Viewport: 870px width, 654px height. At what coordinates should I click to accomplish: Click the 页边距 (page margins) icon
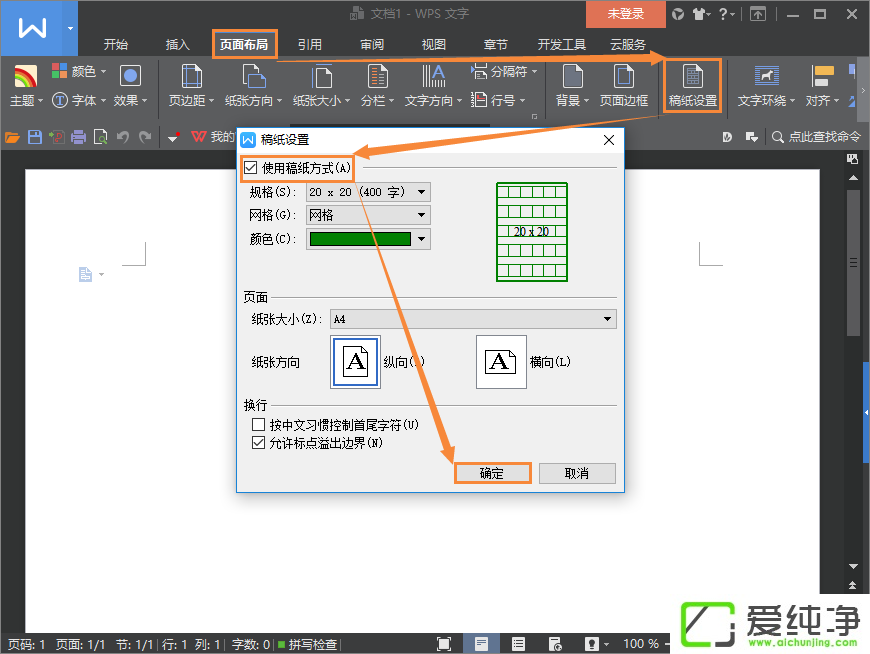click(x=191, y=85)
